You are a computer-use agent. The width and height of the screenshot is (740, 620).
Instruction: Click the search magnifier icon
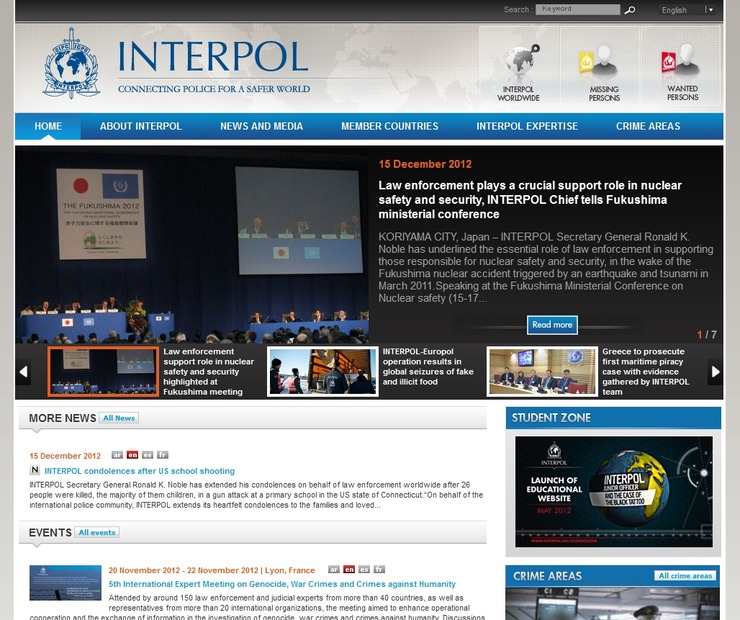click(x=630, y=10)
